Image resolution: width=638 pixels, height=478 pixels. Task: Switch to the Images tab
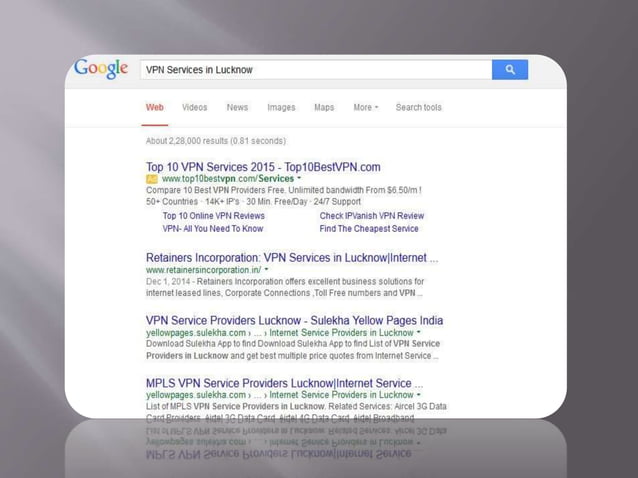pos(281,107)
